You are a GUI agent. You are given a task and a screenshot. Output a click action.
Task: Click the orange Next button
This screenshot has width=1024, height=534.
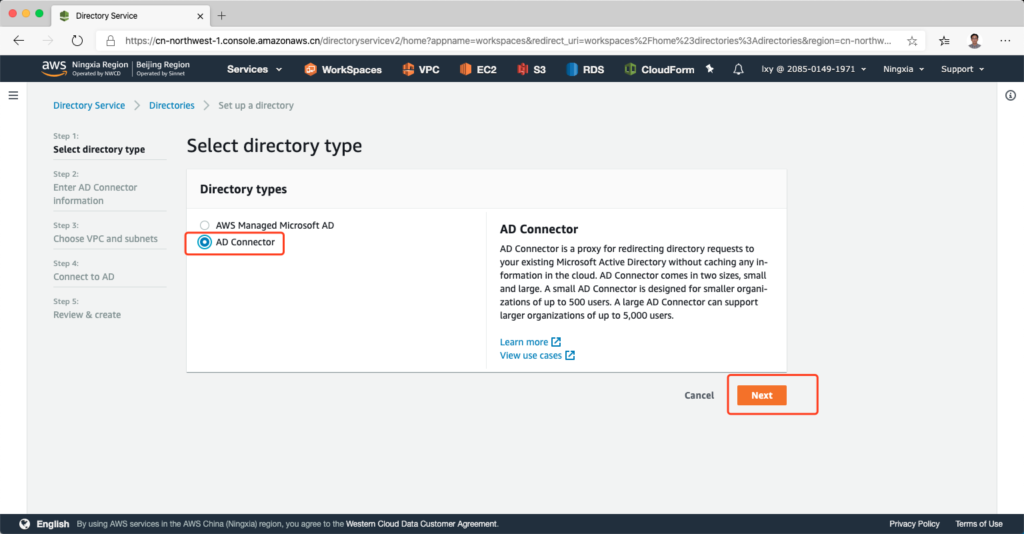[x=762, y=395]
